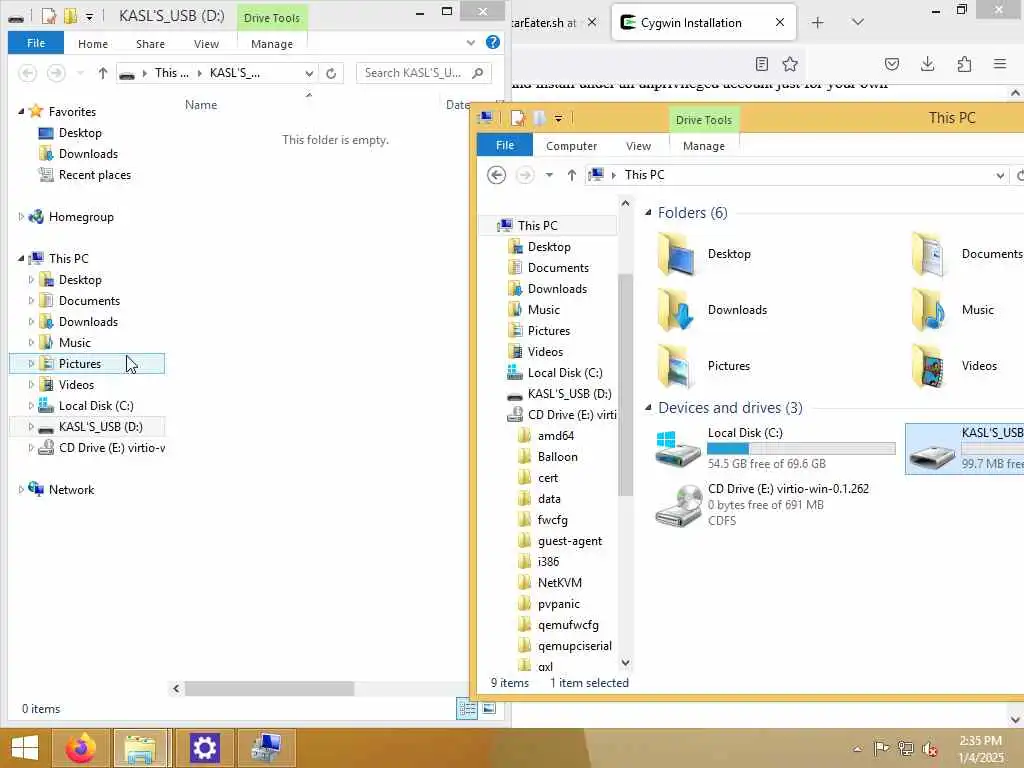The height and width of the screenshot is (768, 1024).
Task: Click the bookmark star icon in Firefox
Action: [x=790, y=64]
